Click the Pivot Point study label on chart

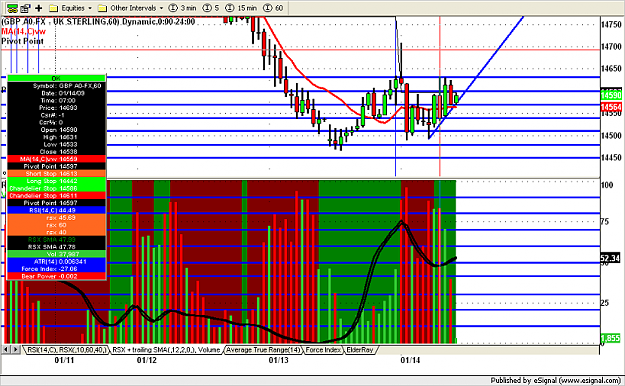pyautogui.click(x=22, y=41)
